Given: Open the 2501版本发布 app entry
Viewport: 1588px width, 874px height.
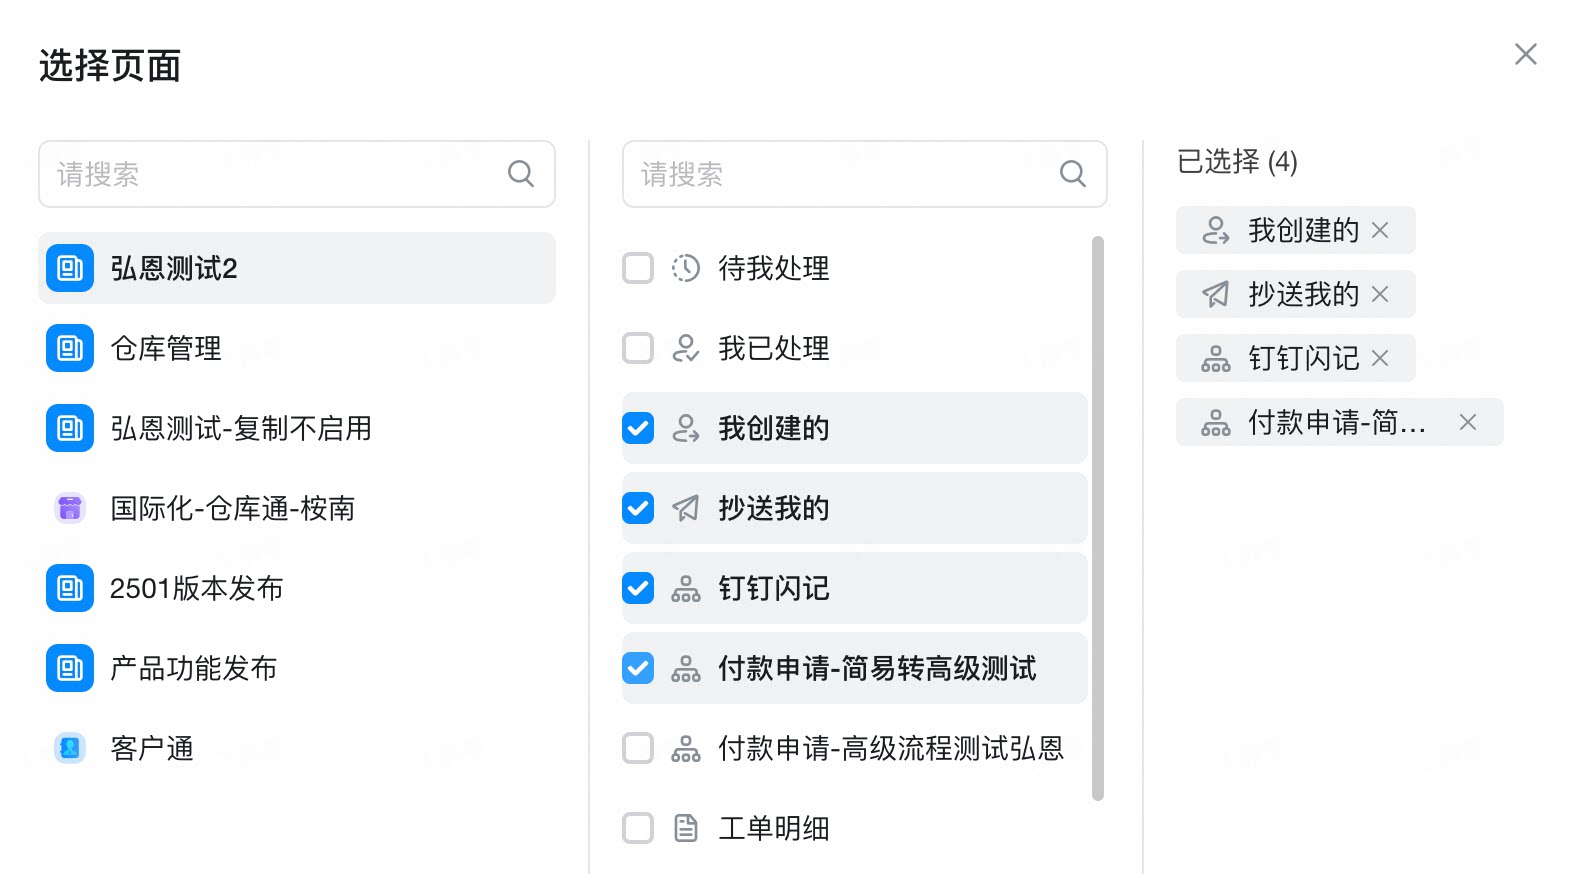Looking at the screenshot, I should tap(297, 588).
